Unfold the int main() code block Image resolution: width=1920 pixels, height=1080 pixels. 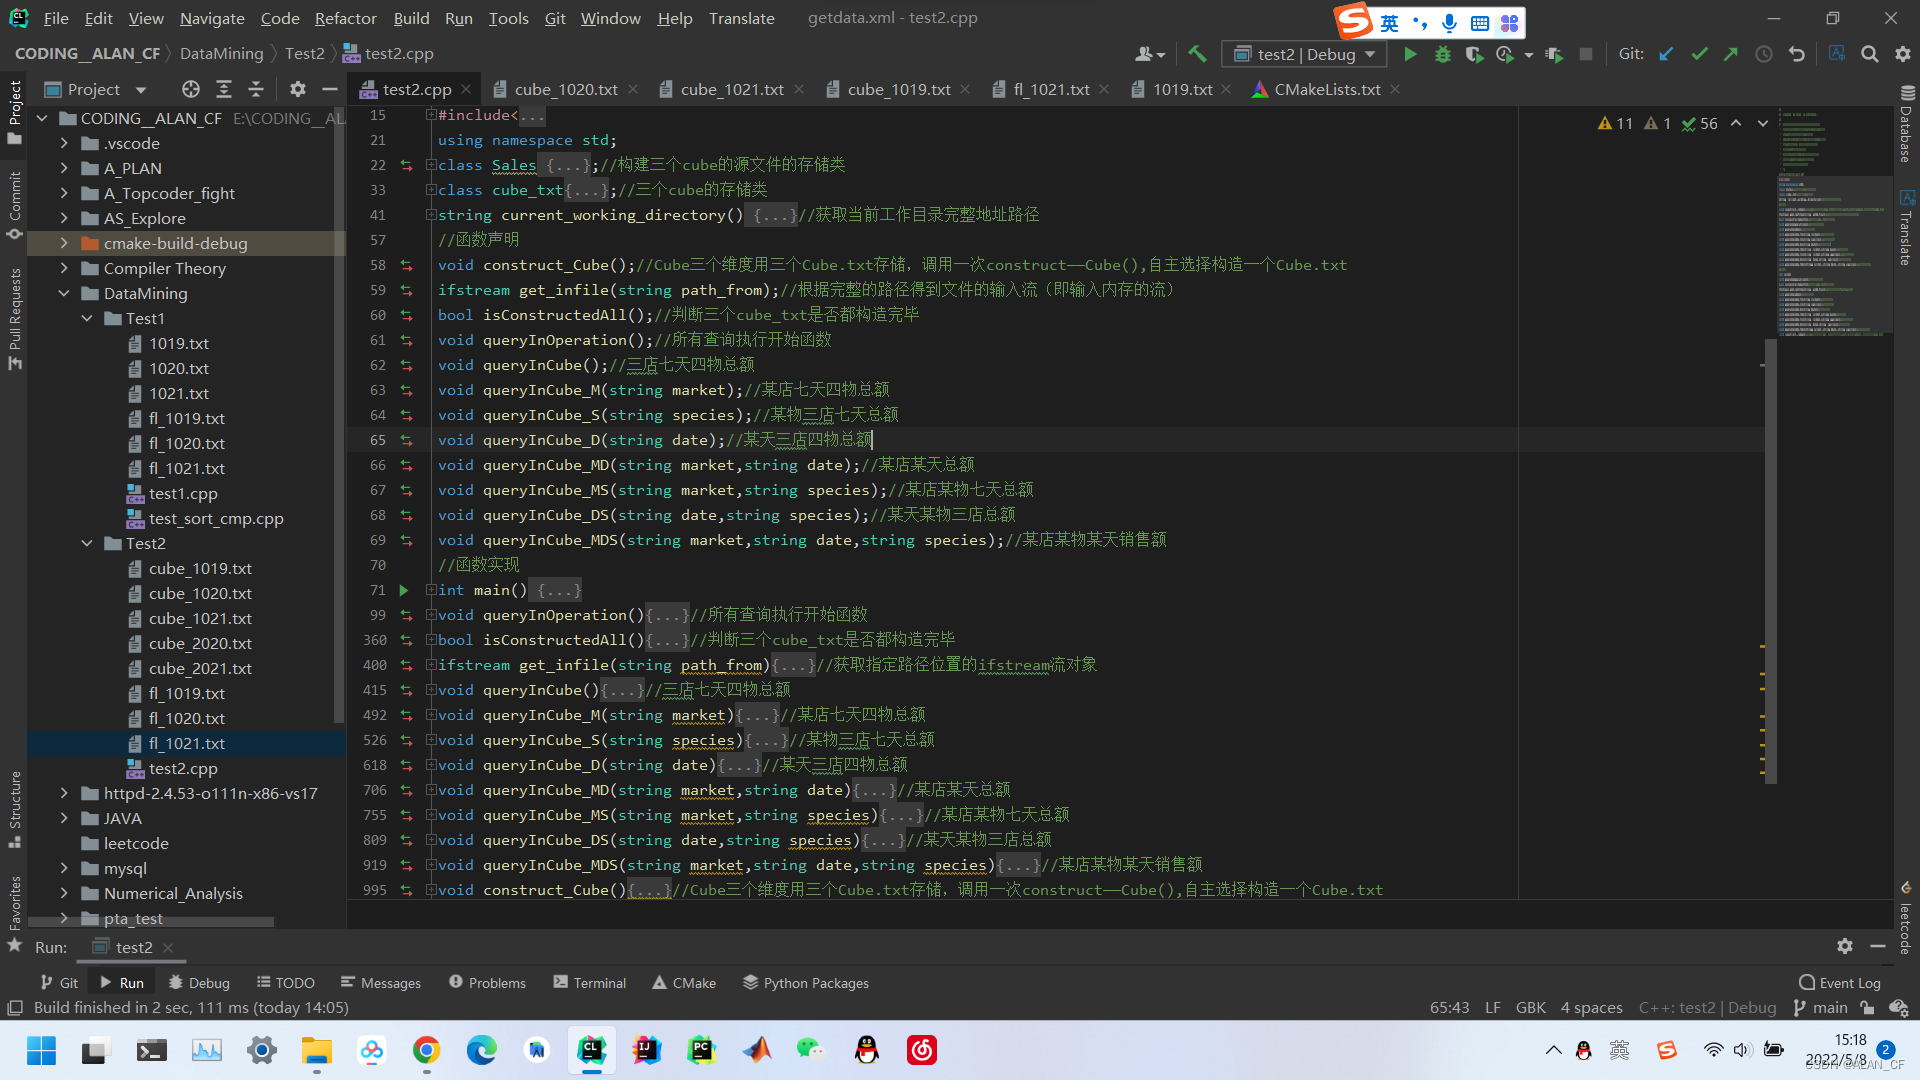click(430, 590)
